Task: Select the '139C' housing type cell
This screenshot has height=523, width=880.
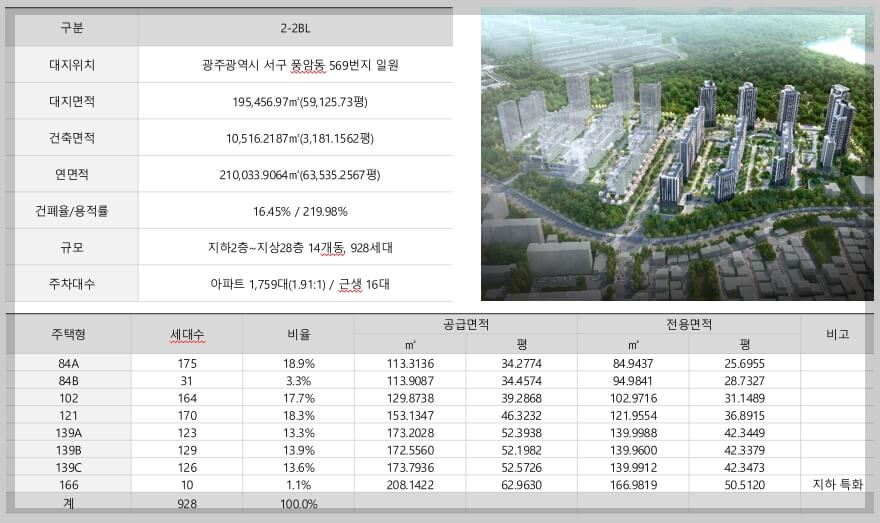Action: click(x=68, y=467)
